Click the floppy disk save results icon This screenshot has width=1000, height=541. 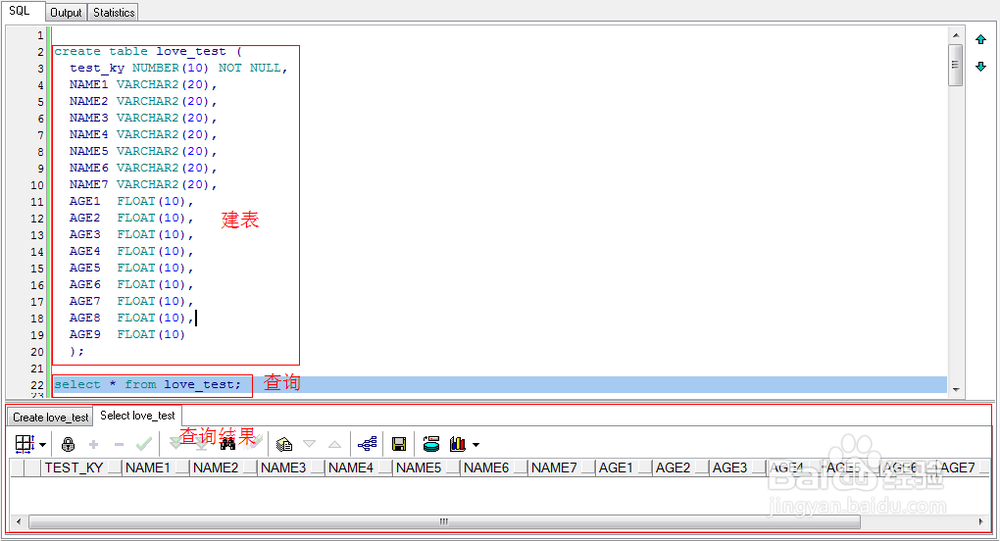(x=399, y=444)
